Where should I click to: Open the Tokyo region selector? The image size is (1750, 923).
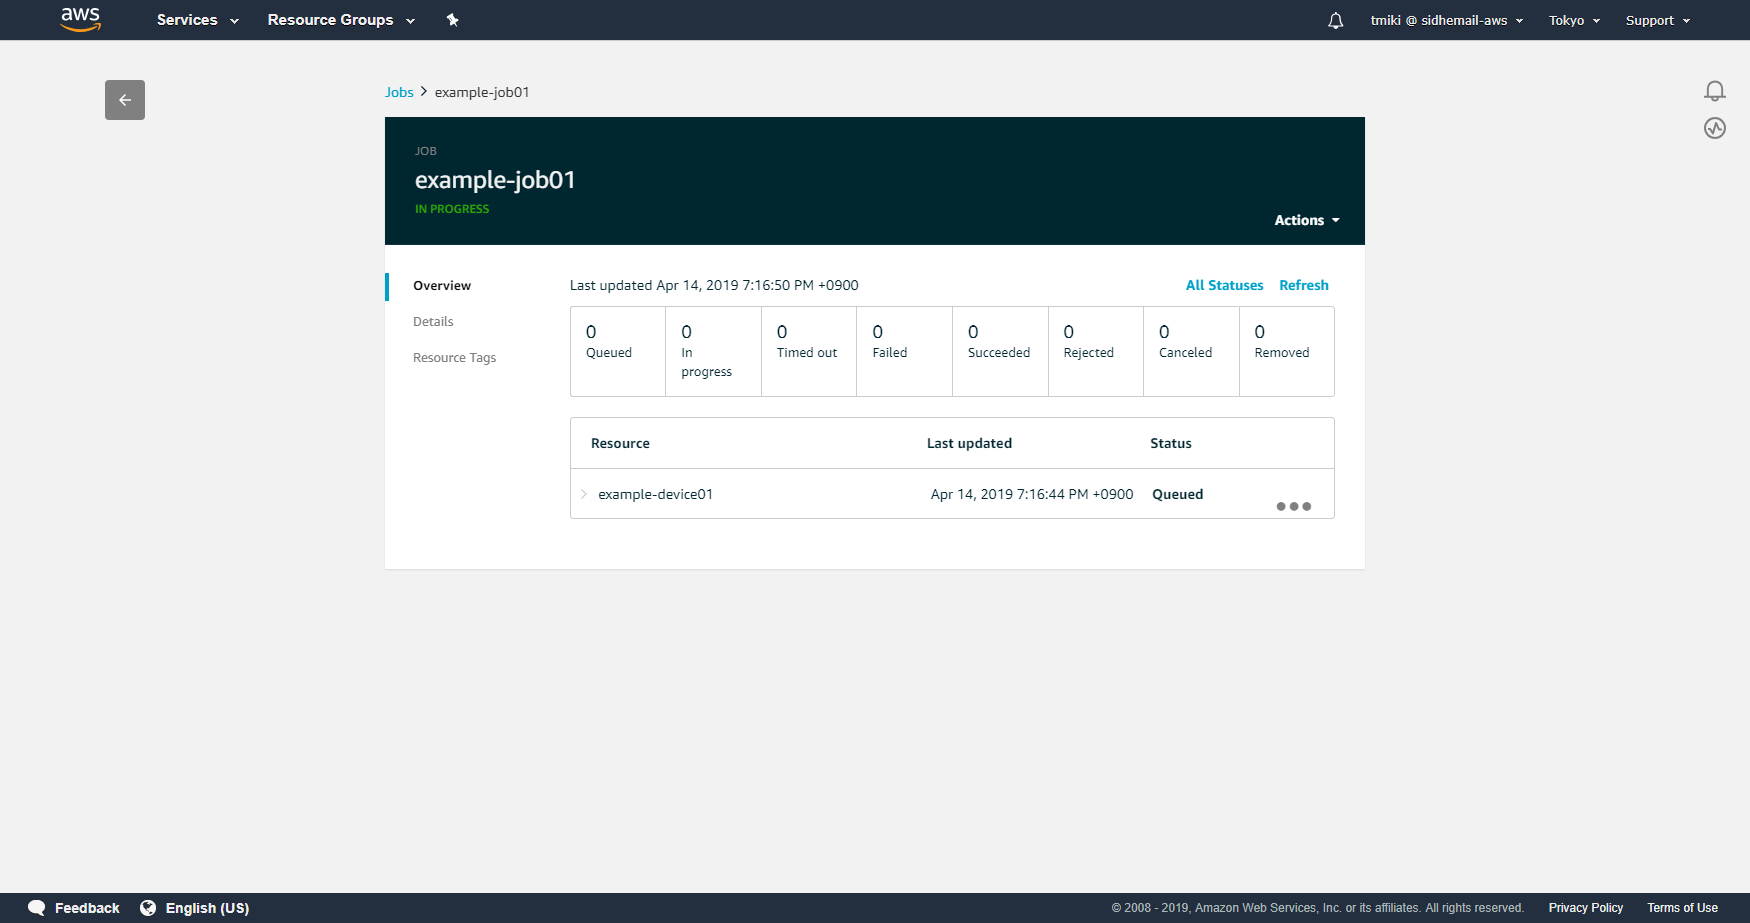click(x=1574, y=20)
